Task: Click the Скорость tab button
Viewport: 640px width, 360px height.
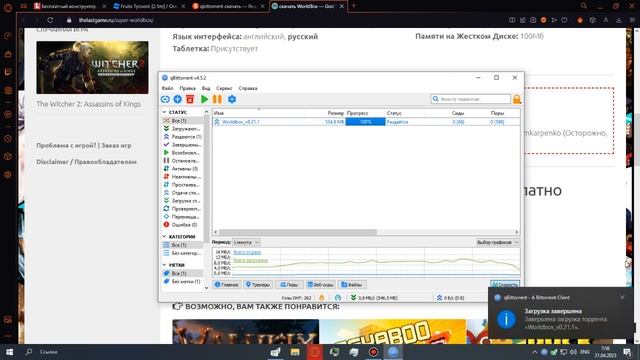Action: [505, 284]
